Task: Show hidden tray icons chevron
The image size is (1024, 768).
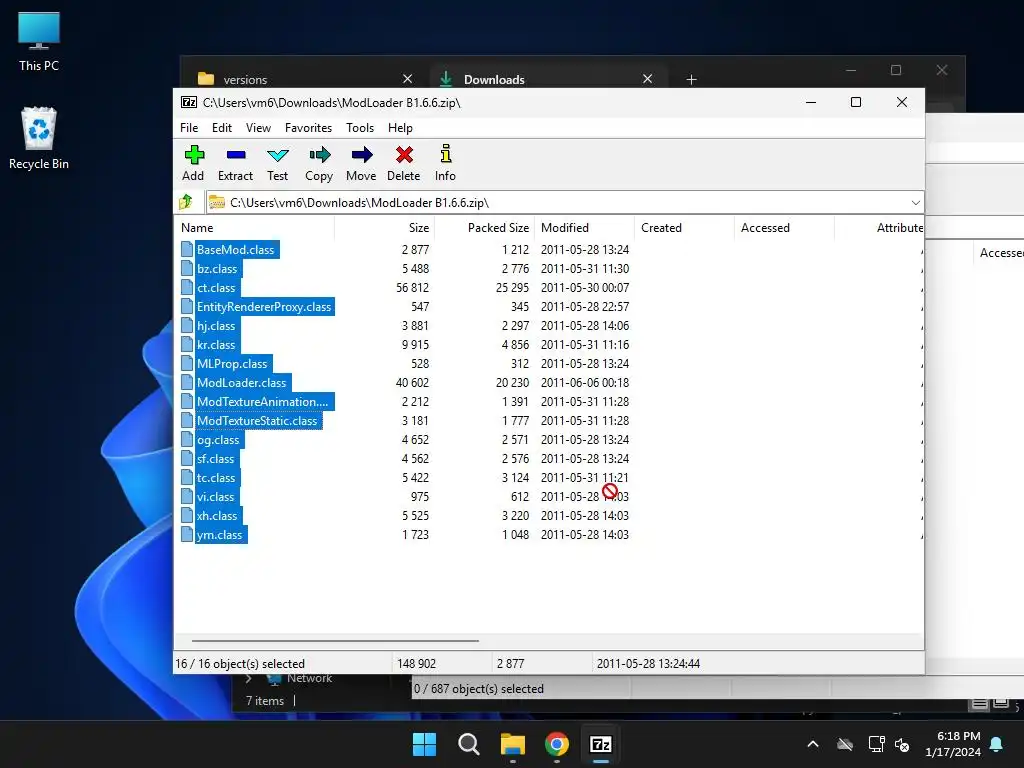Action: [813, 744]
